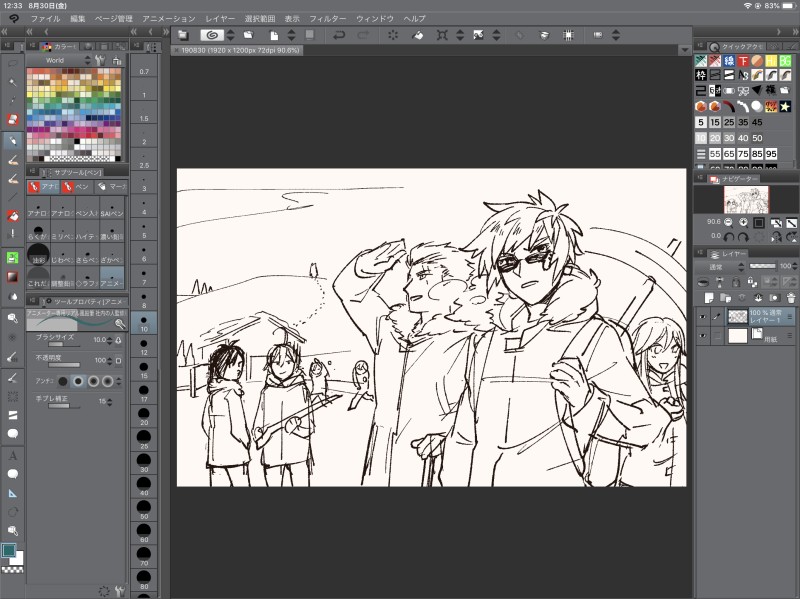Select the second anti-aliasing option
Viewport: 800px width, 599px height.
(78, 381)
